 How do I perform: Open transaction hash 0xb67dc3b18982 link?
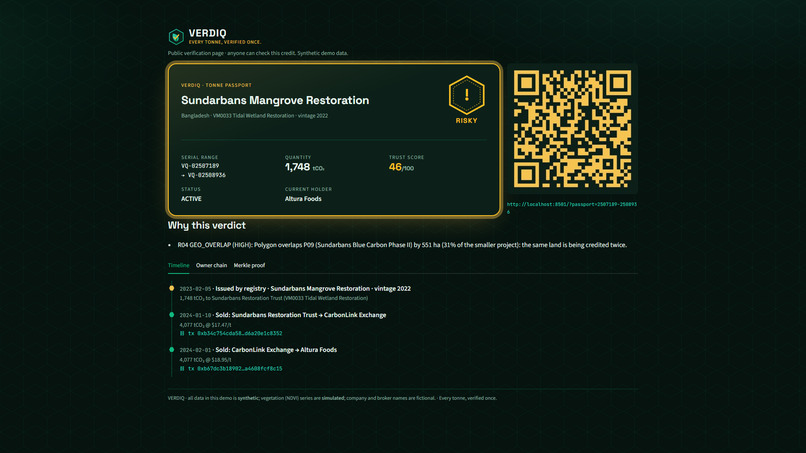click(x=235, y=368)
